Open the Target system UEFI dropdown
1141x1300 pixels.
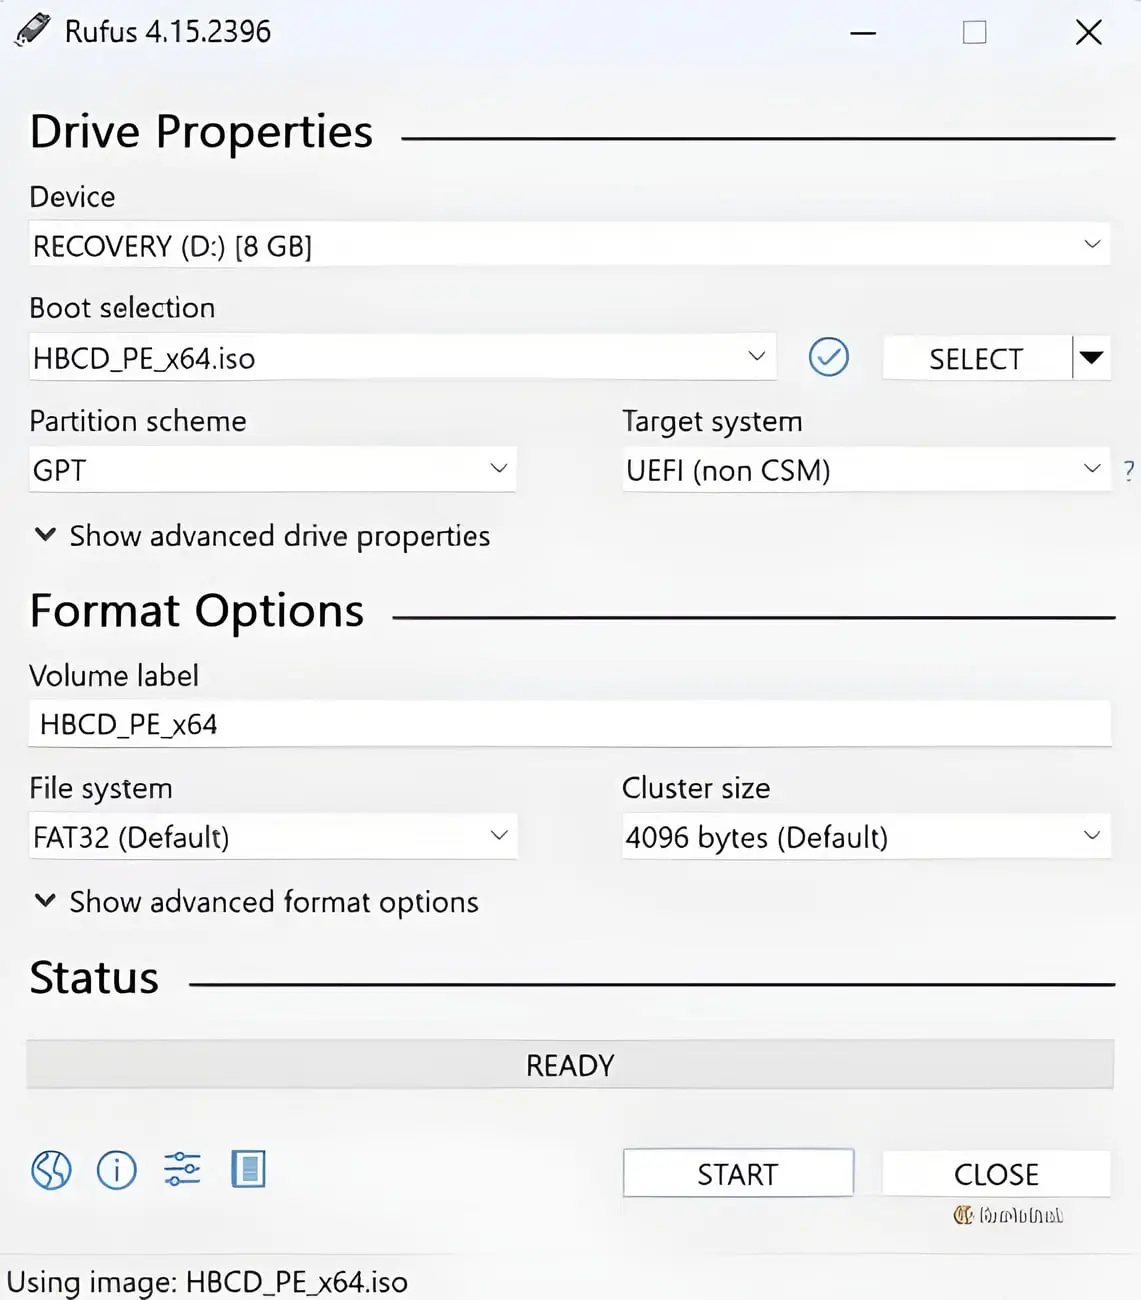(x=866, y=469)
